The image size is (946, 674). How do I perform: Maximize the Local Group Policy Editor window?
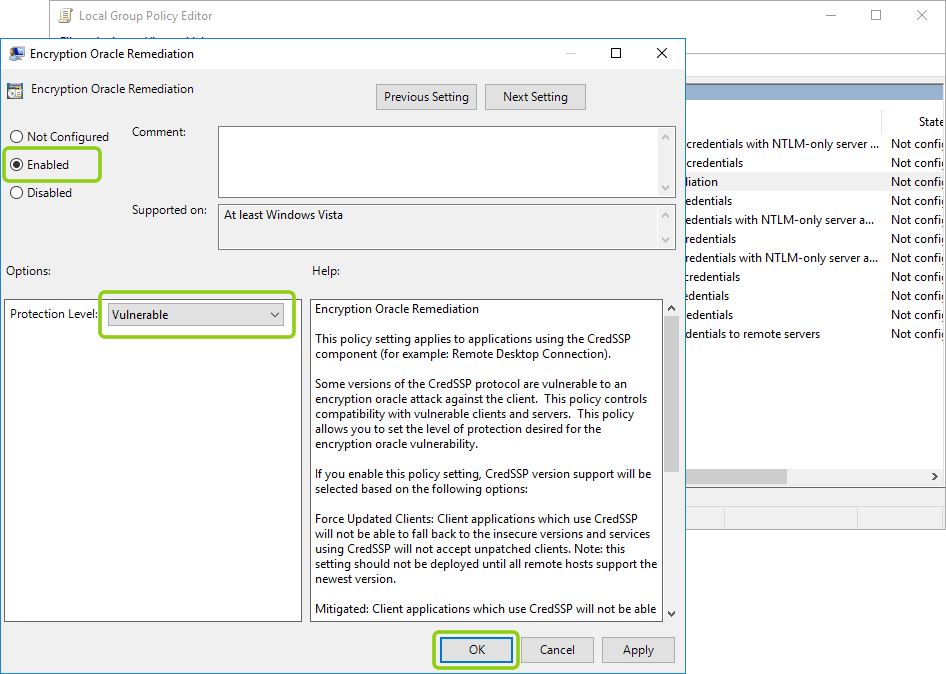876,15
